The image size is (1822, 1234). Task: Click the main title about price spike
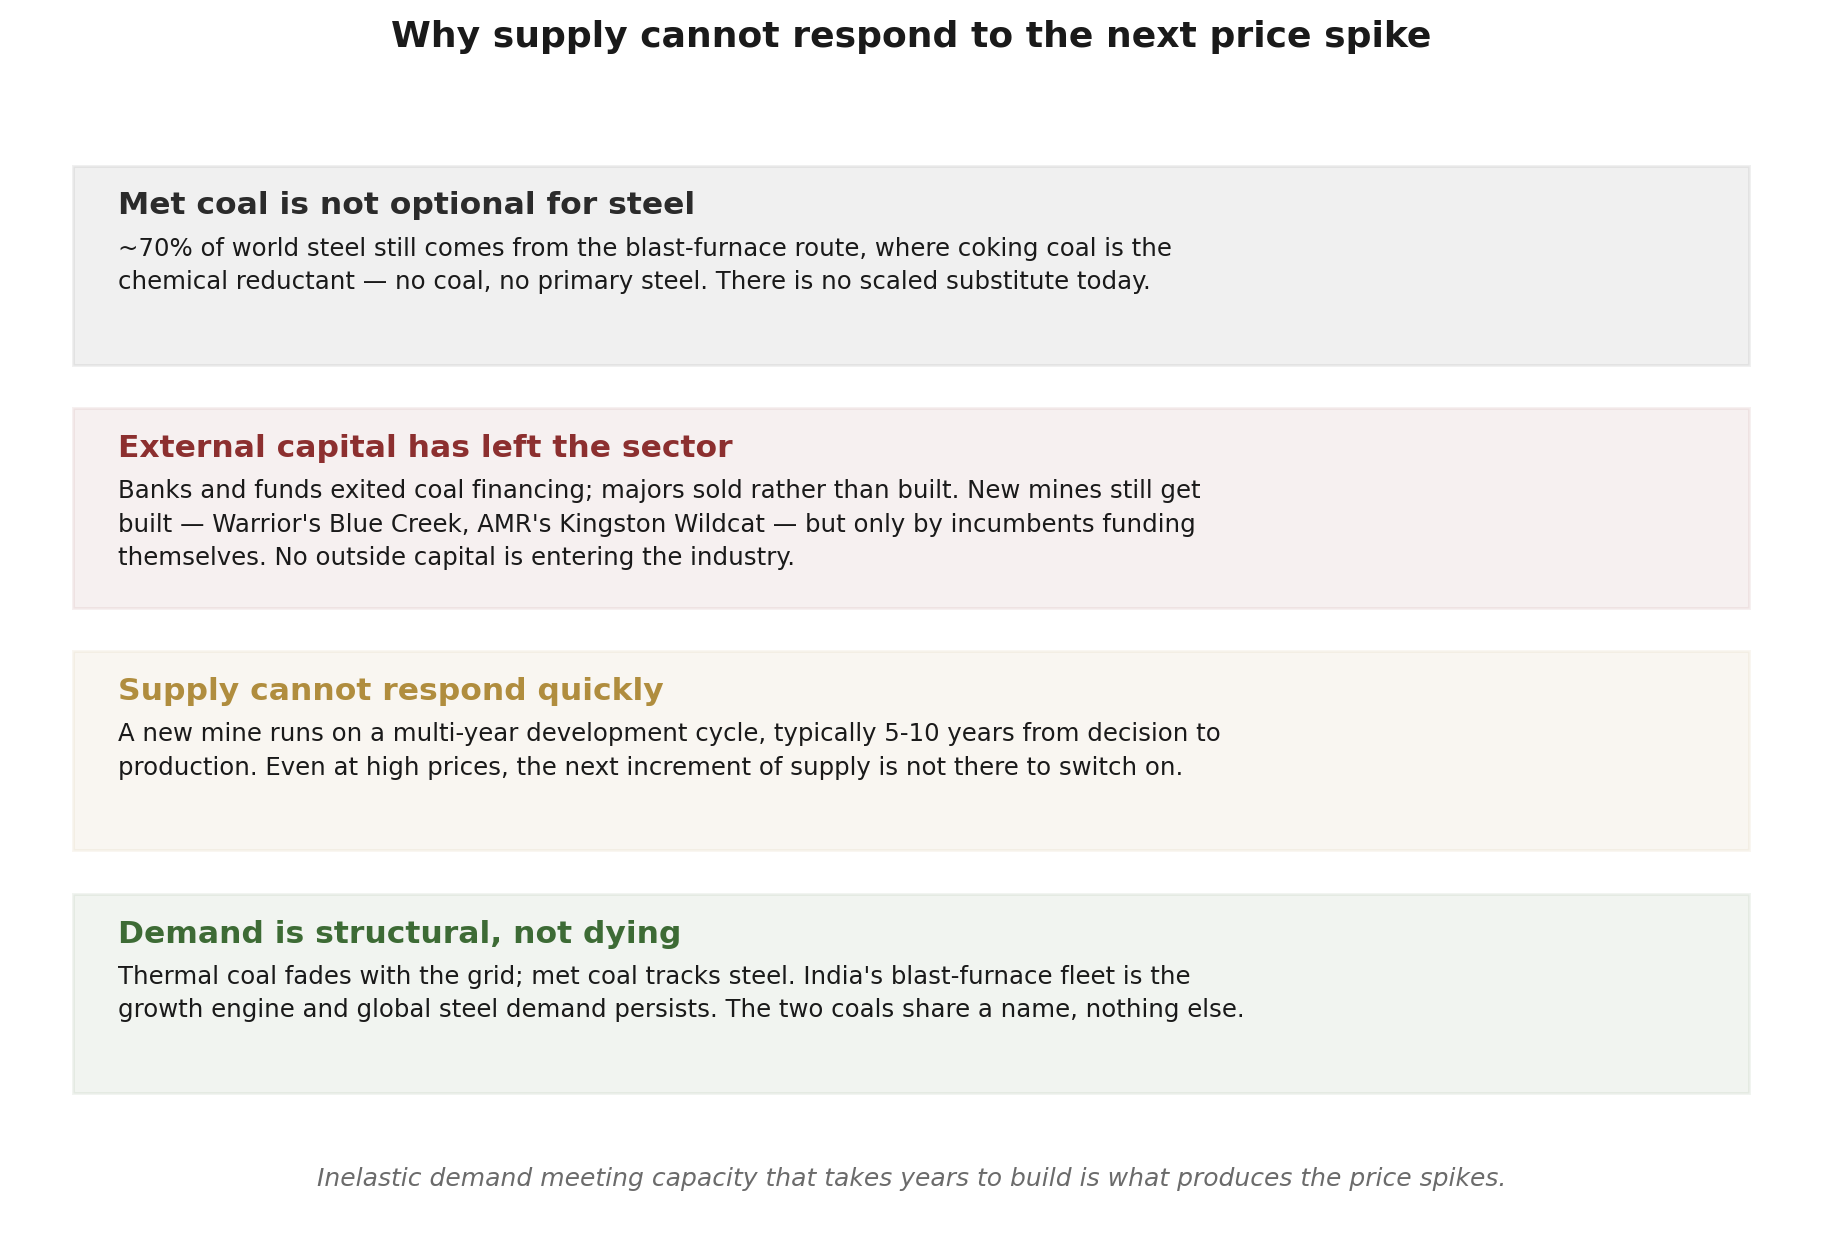pos(910,36)
